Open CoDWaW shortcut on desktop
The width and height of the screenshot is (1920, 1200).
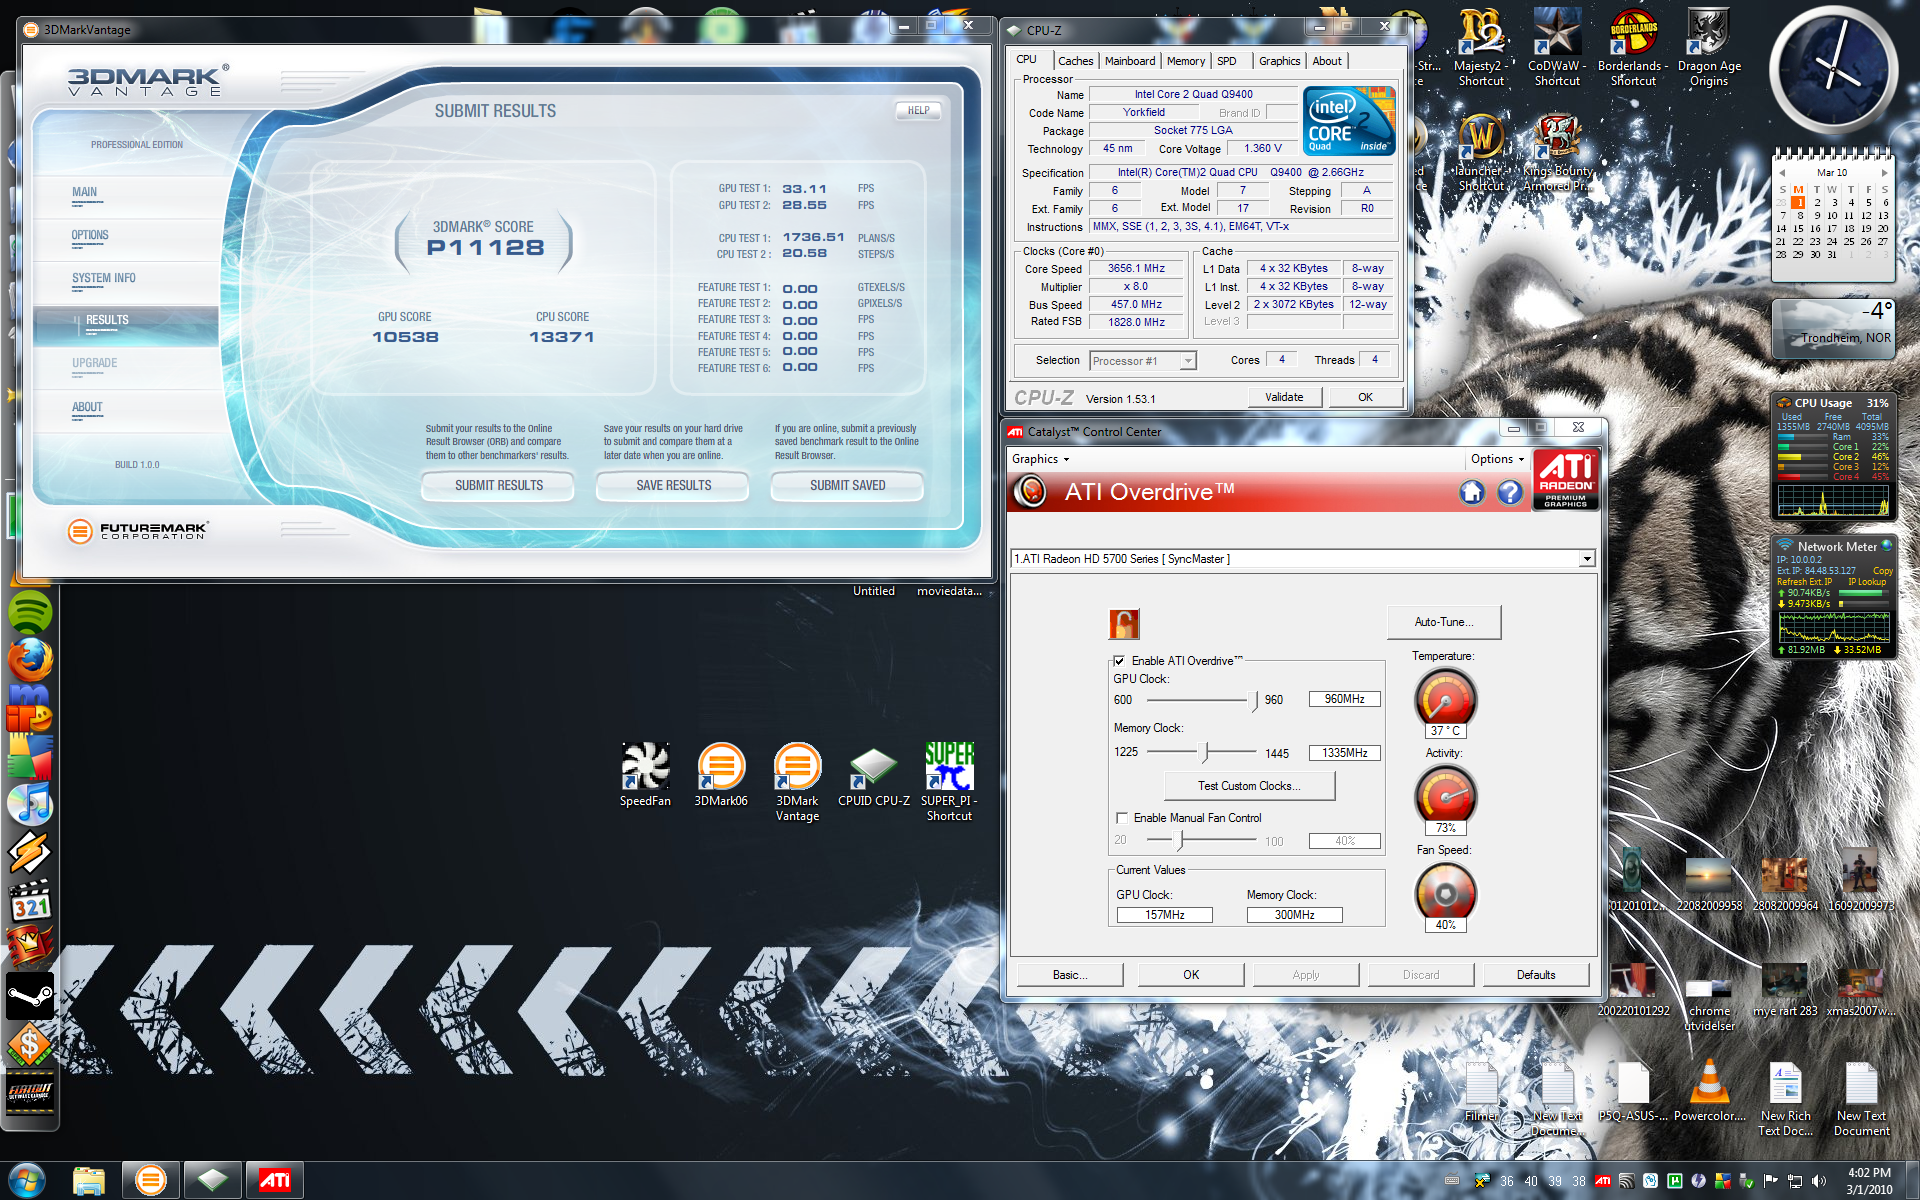click(x=1557, y=47)
